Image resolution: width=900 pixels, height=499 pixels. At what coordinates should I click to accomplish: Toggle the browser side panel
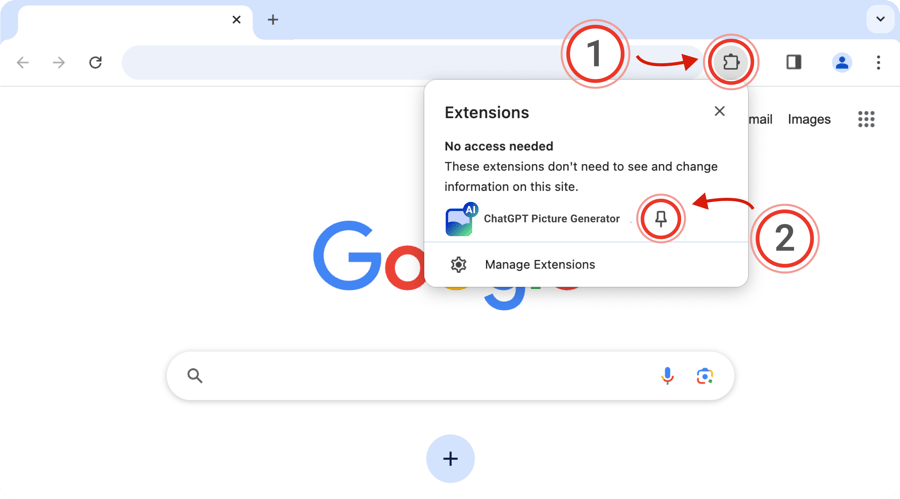tap(794, 62)
